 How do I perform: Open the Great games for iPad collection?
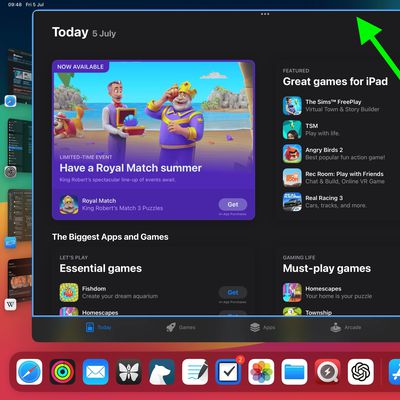pyautogui.click(x=335, y=81)
